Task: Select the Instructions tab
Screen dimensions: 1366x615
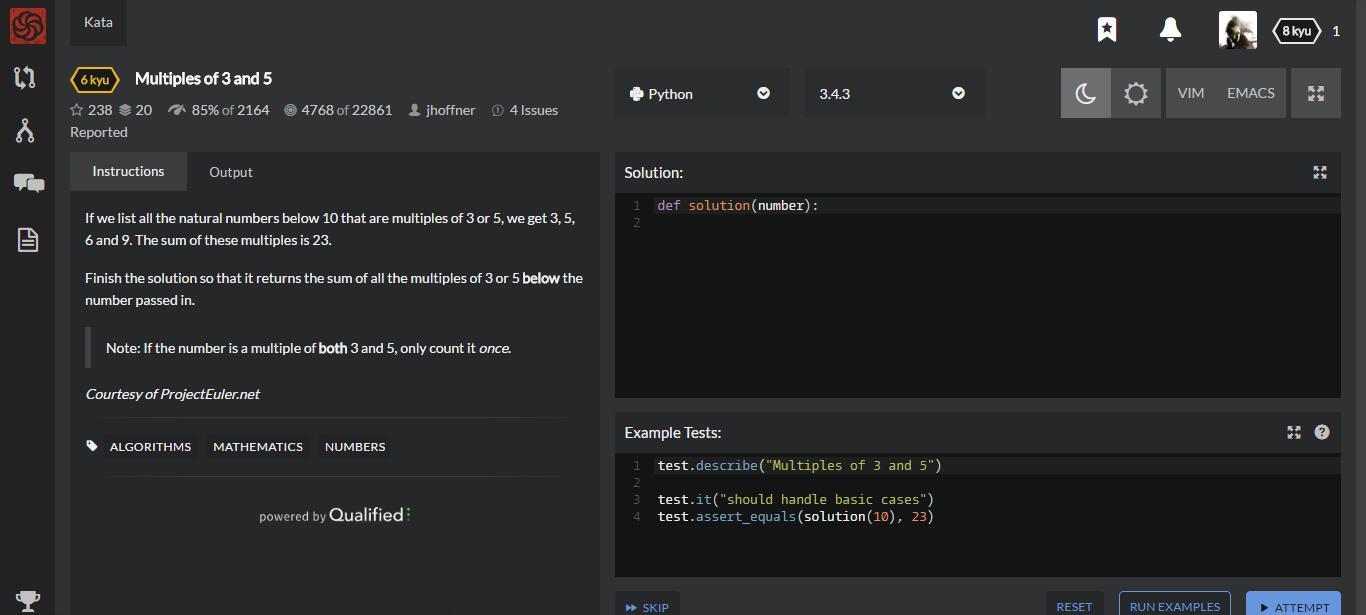Action: point(128,171)
